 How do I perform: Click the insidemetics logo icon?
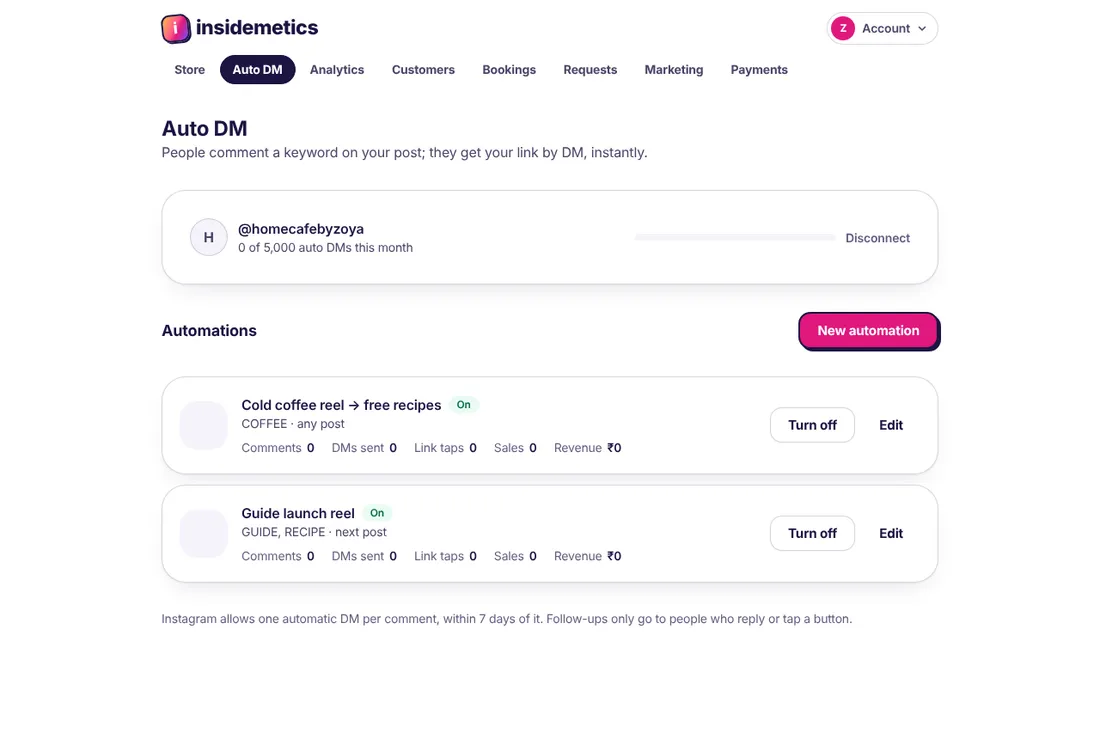coord(175,28)
